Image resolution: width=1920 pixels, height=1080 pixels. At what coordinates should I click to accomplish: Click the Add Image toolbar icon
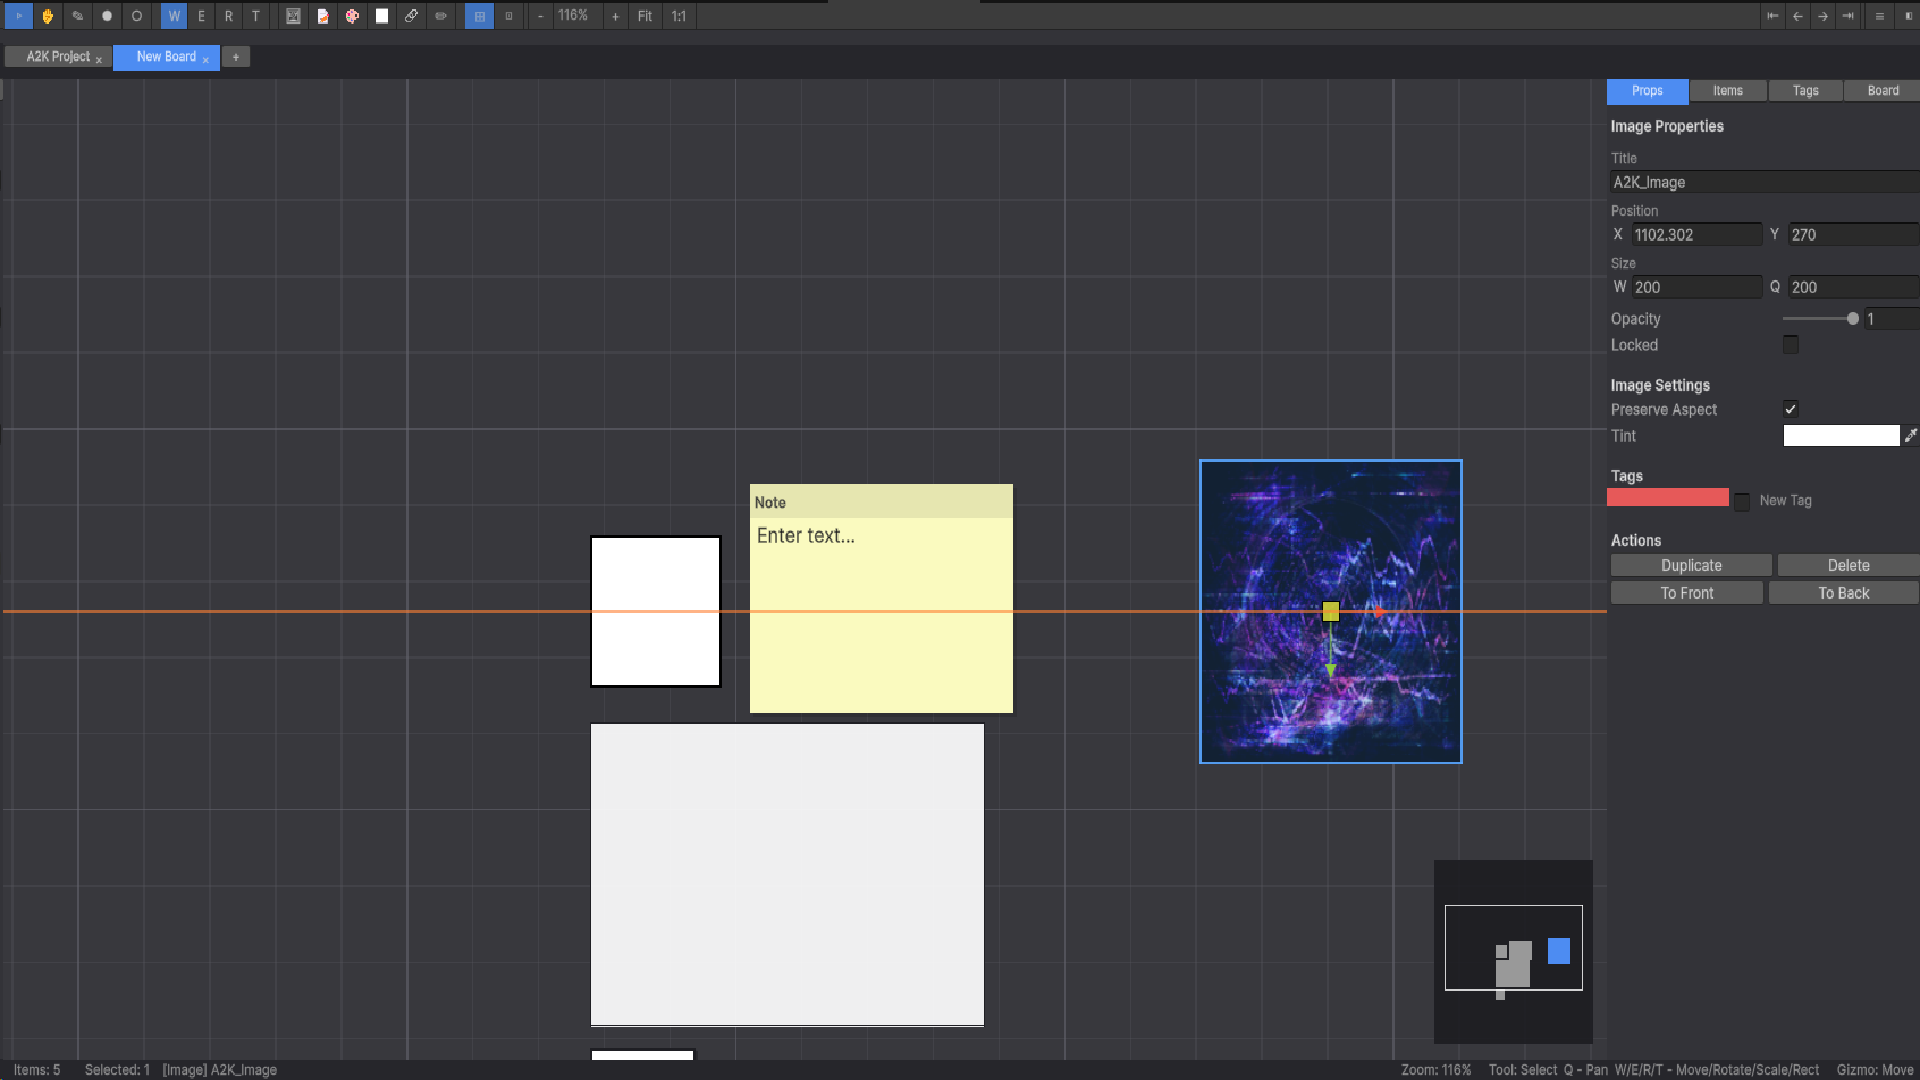pos(293,16)
